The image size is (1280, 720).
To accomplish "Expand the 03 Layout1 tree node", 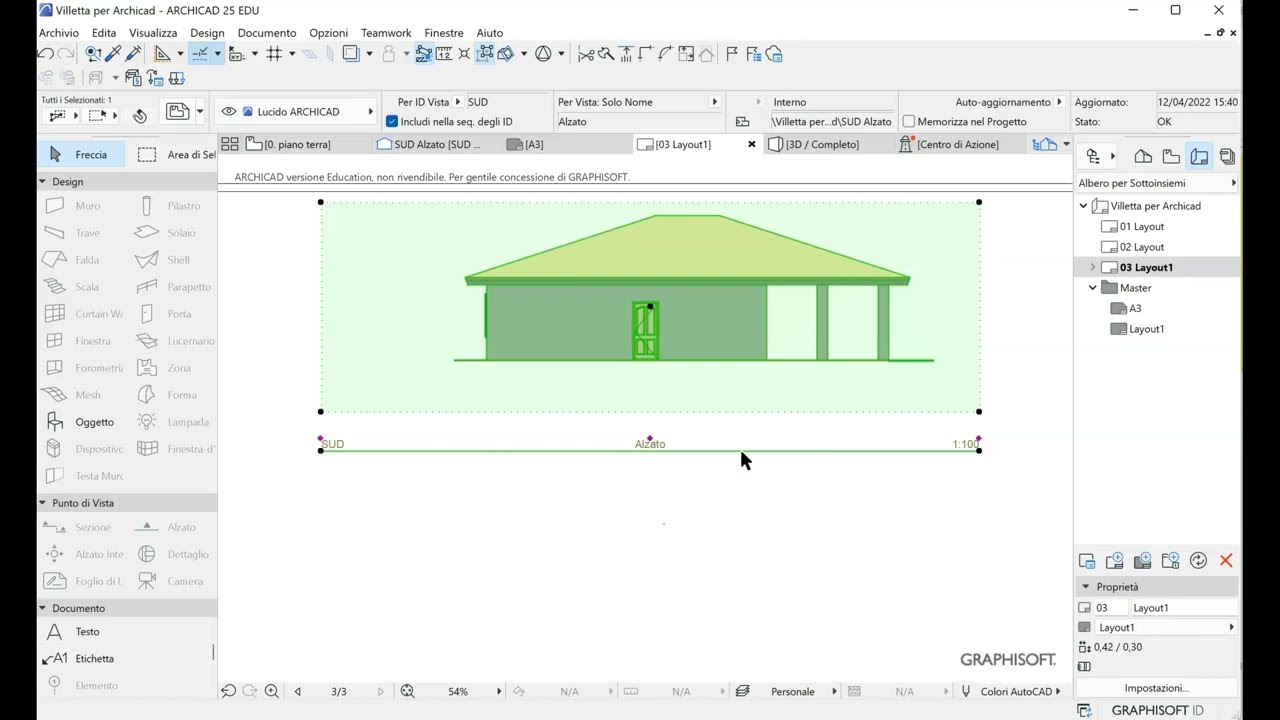I will (x=1092, y=268).
